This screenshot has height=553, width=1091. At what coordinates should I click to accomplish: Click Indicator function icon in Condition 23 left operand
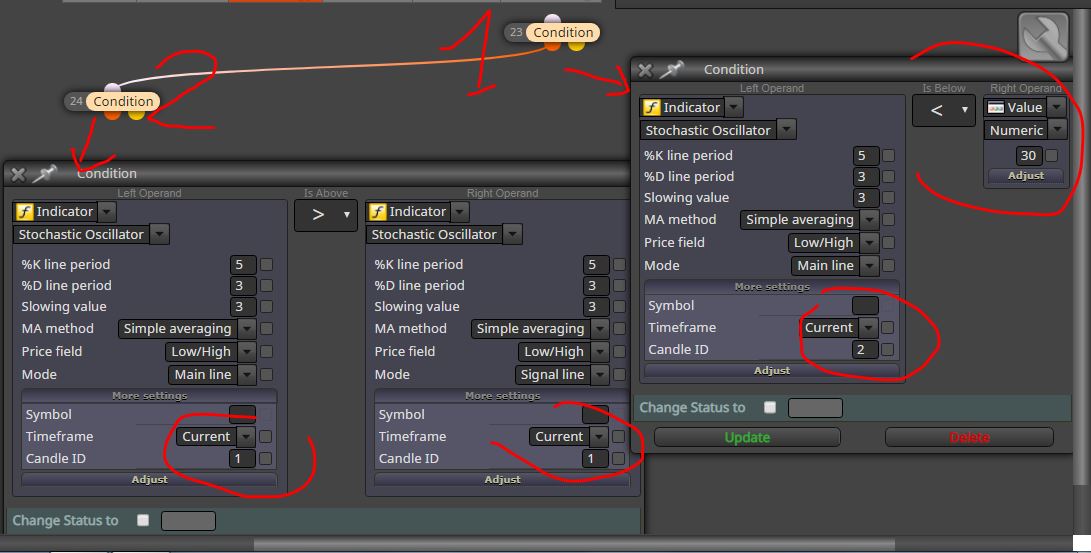(651, 107)
